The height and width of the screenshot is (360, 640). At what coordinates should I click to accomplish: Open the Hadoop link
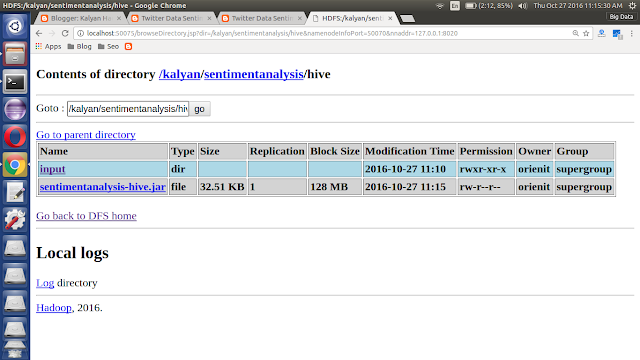pos(54,308)
